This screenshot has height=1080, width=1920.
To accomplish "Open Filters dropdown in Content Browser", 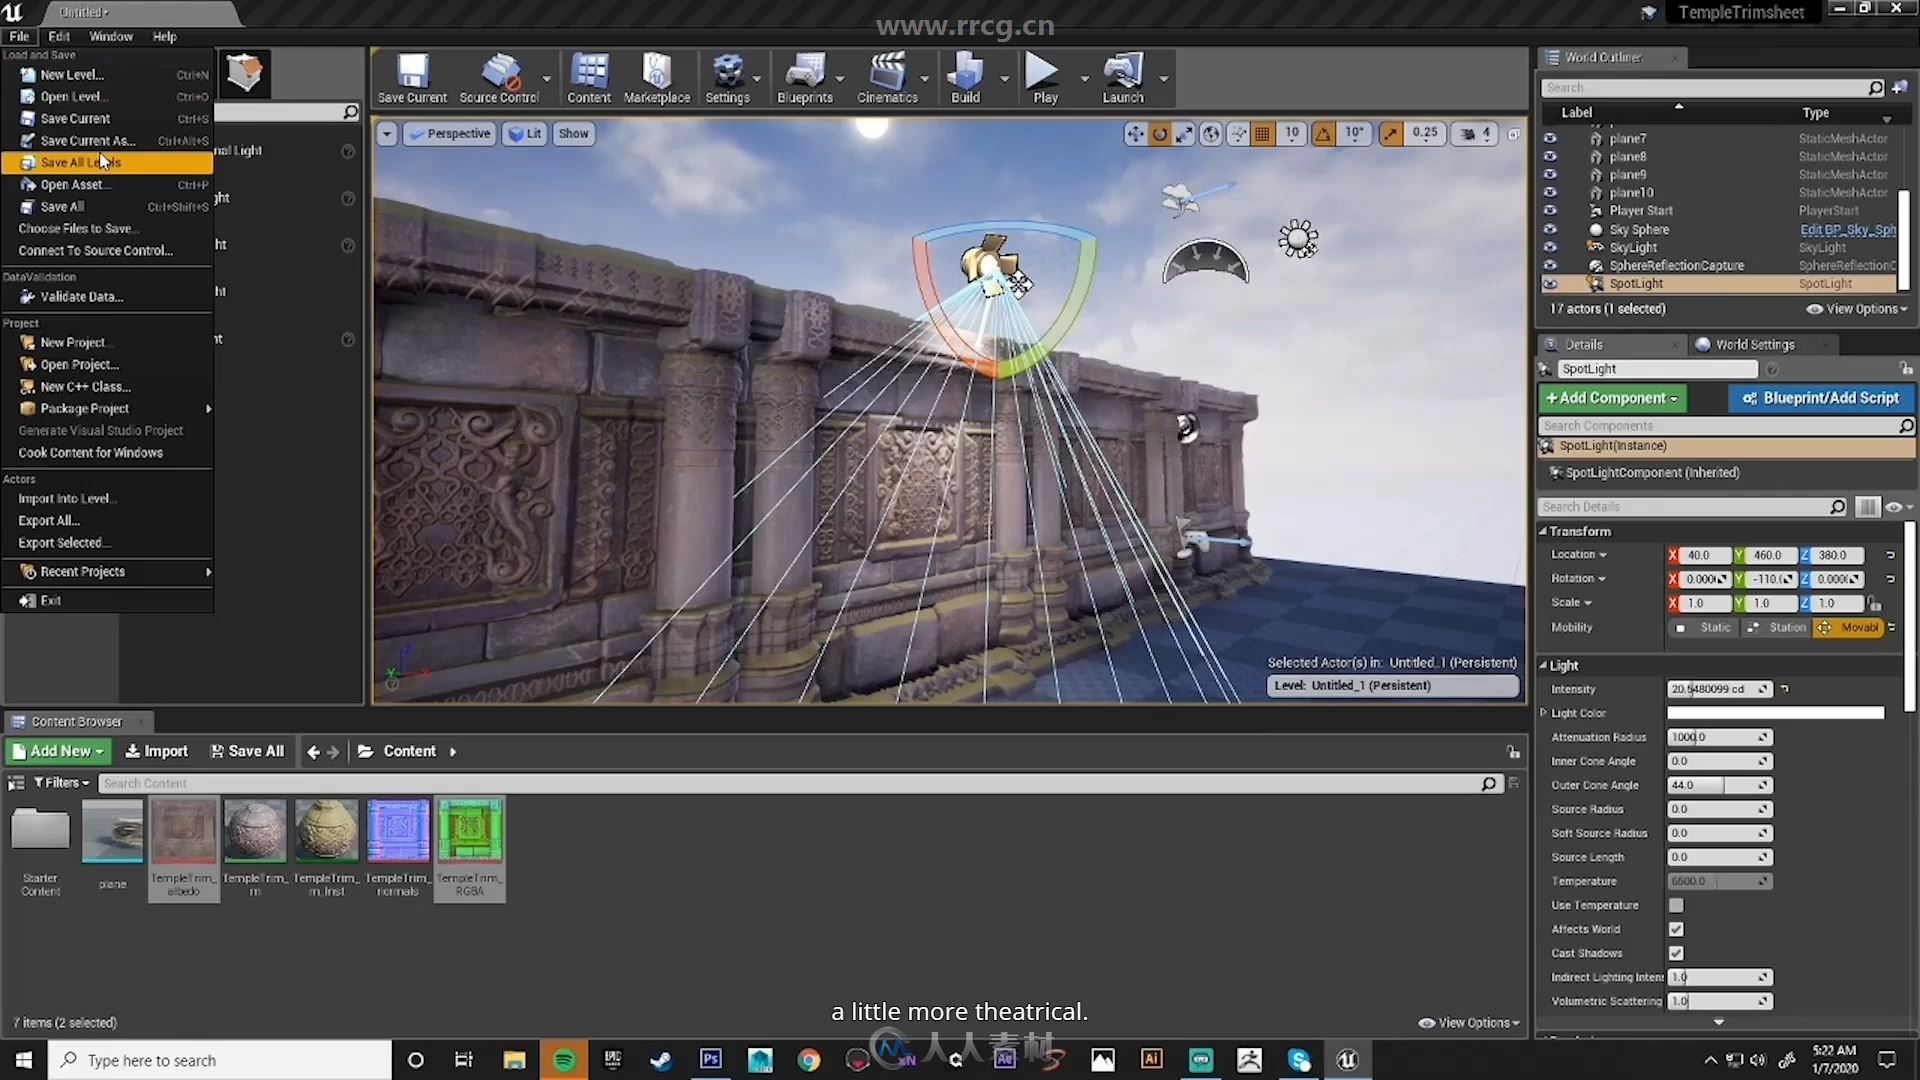I will (61, 783).
